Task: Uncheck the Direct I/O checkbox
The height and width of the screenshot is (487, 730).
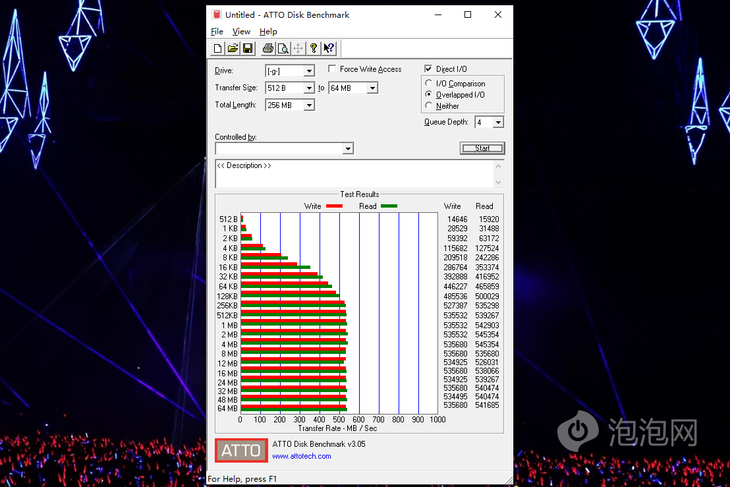Action: [x=428, y=69]
